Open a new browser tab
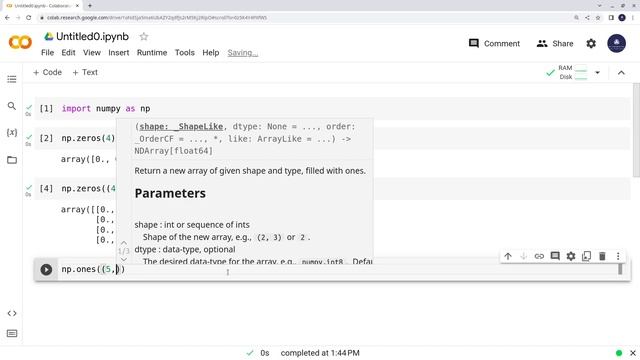Screen dimensions: 640x360 [90, 6]
